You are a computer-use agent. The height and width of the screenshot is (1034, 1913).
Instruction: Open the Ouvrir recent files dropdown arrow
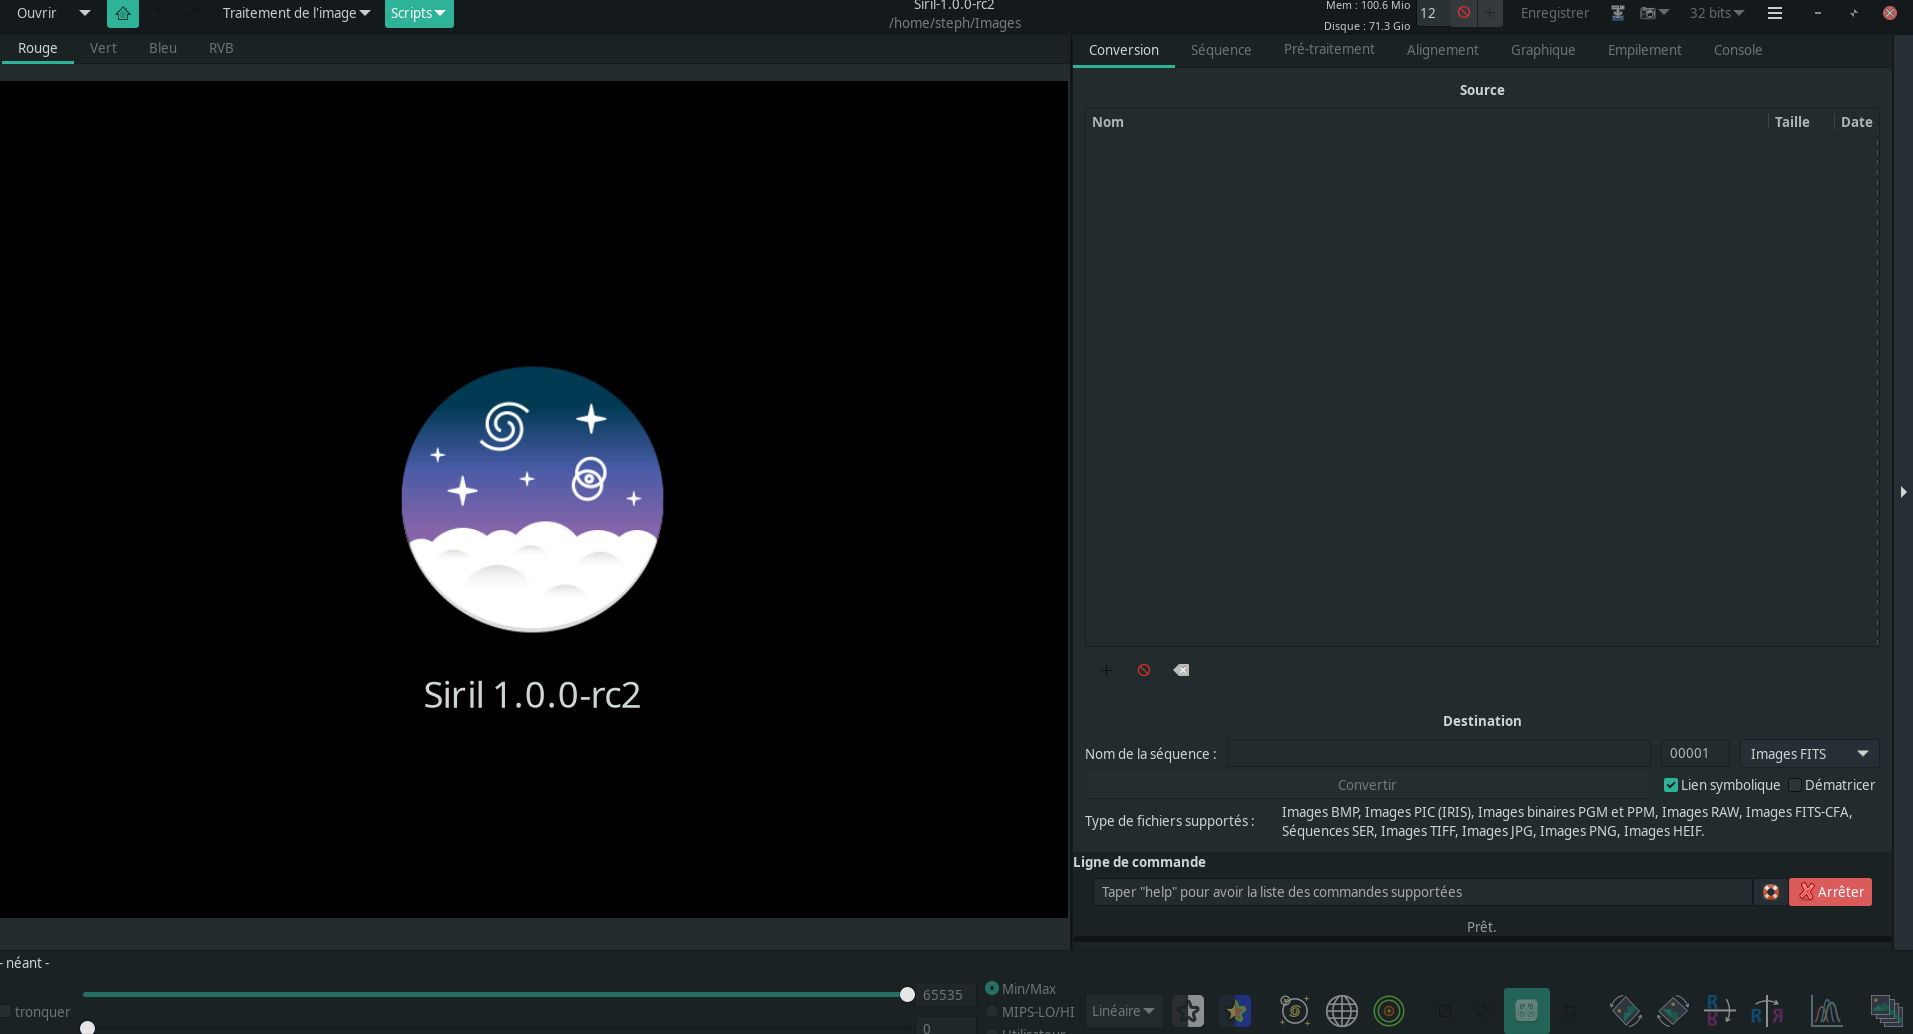click(x=85, y=13)
